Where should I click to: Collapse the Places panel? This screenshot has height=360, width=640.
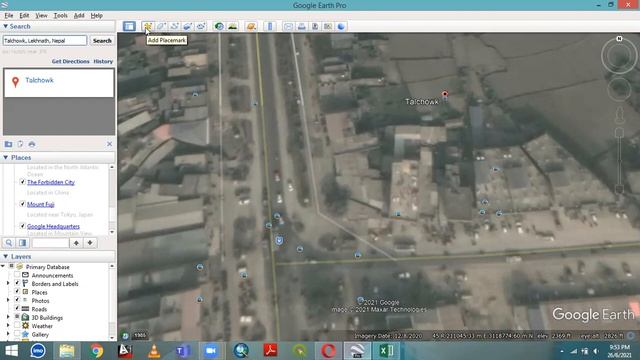click(x=5, y=158)
